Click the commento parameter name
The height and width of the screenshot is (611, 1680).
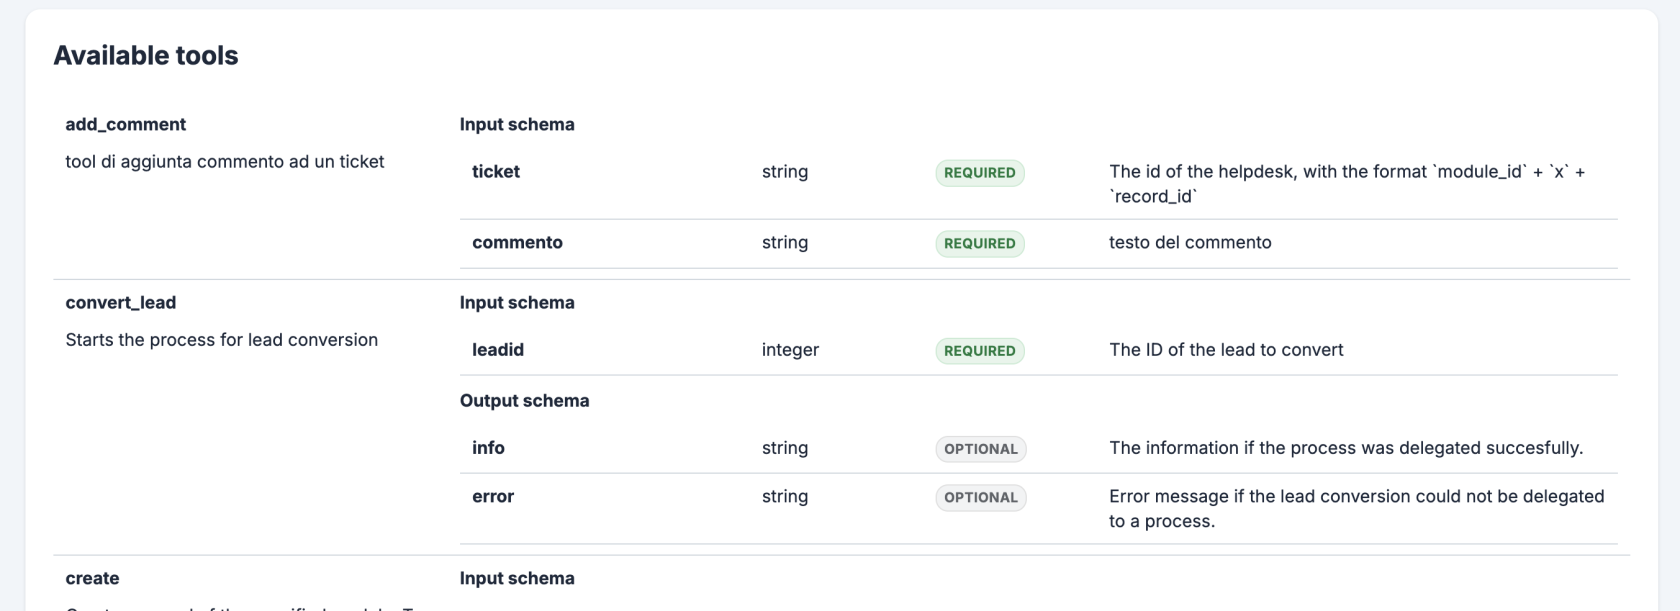[517, 242]
